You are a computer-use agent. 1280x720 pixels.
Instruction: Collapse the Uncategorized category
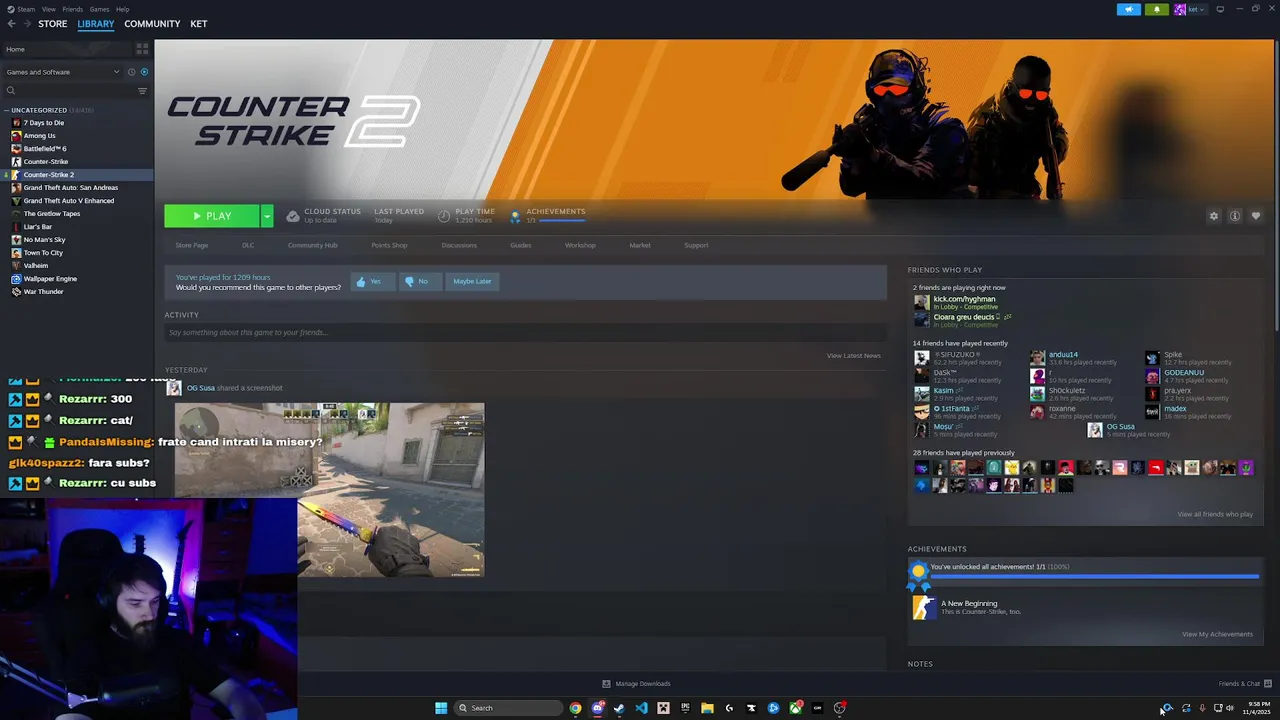coord(7,110)
